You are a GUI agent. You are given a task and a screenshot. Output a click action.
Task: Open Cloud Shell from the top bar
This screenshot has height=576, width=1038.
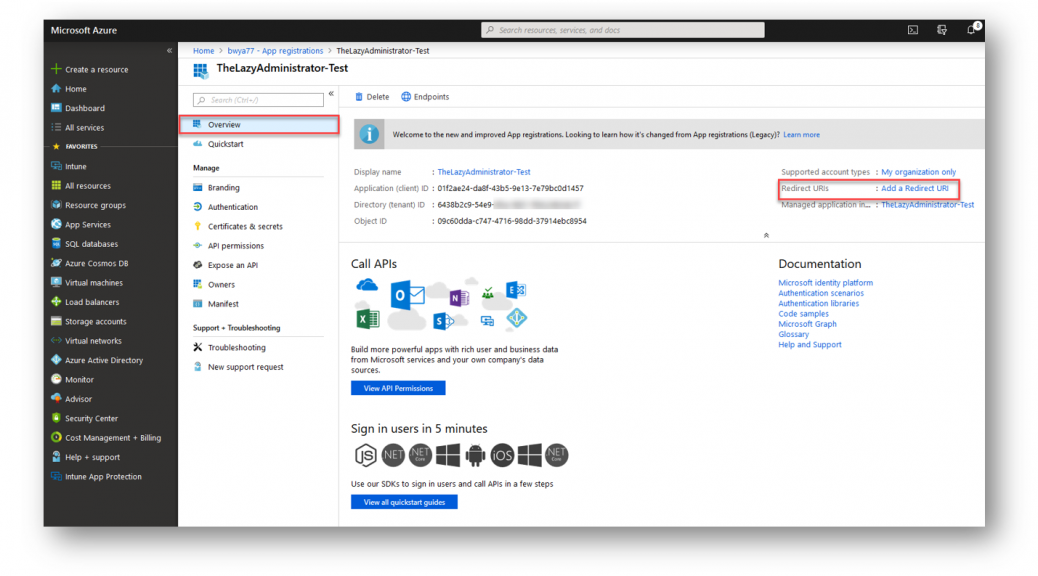click(x=913, y=30)
